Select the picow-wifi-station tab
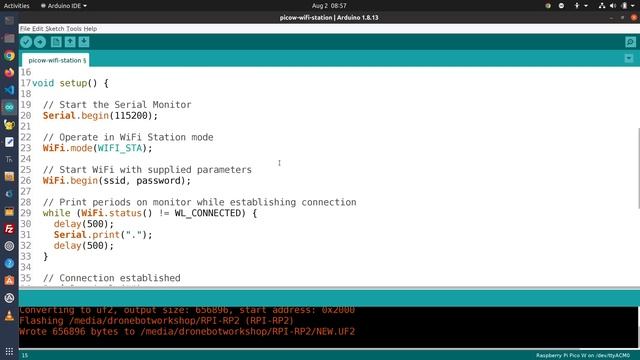This screenshot has width=640, height=360. click(56, 60)
